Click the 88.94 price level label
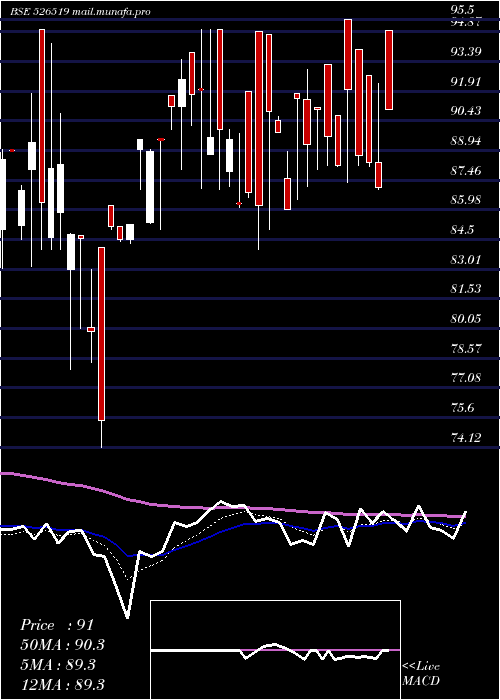This screenshot has height=700, width=500. pos(466,141)
